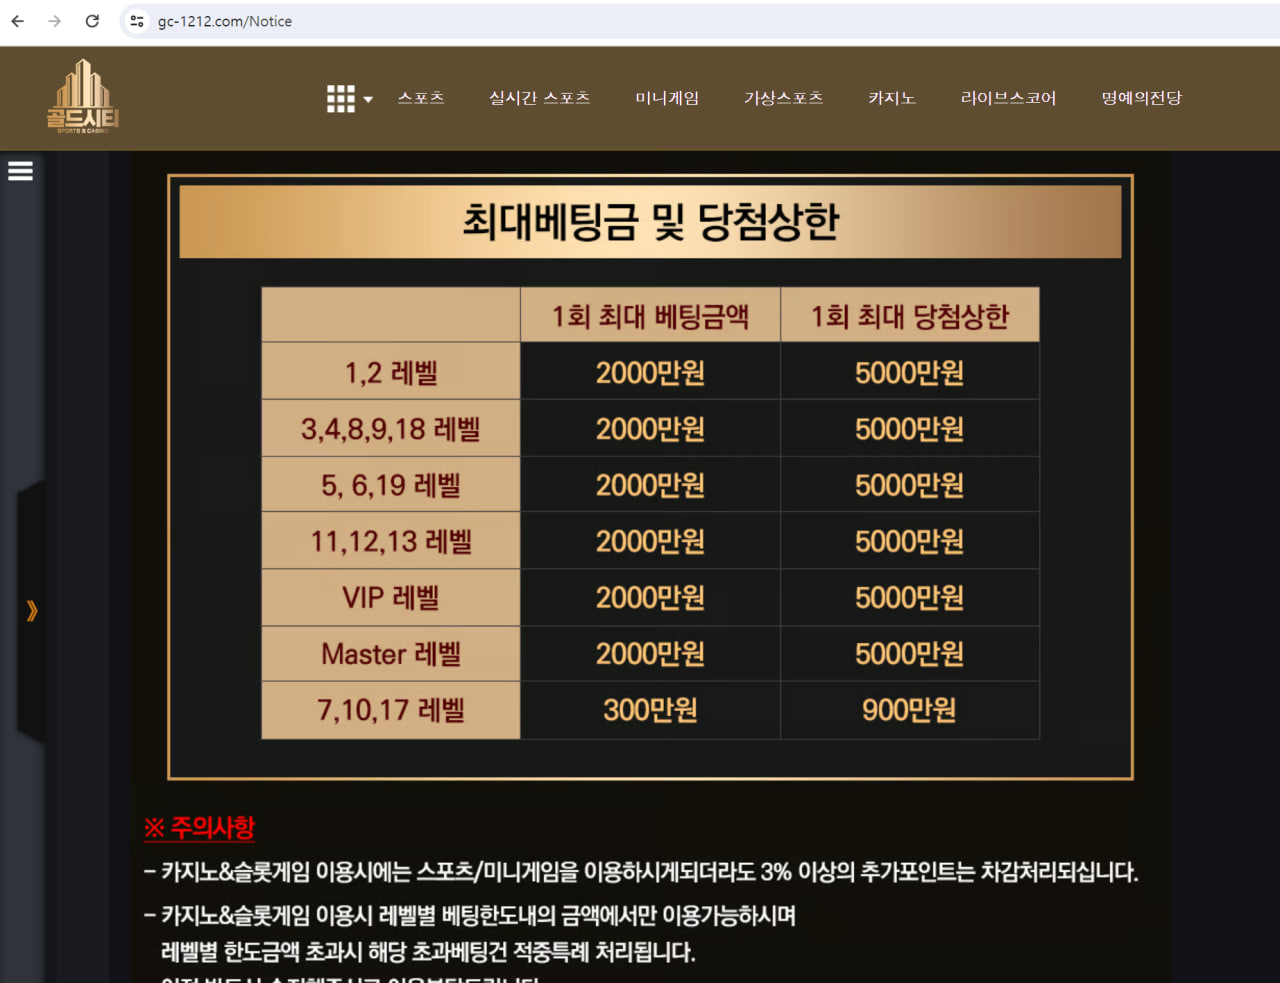Open site information icon in address bar

137,21
